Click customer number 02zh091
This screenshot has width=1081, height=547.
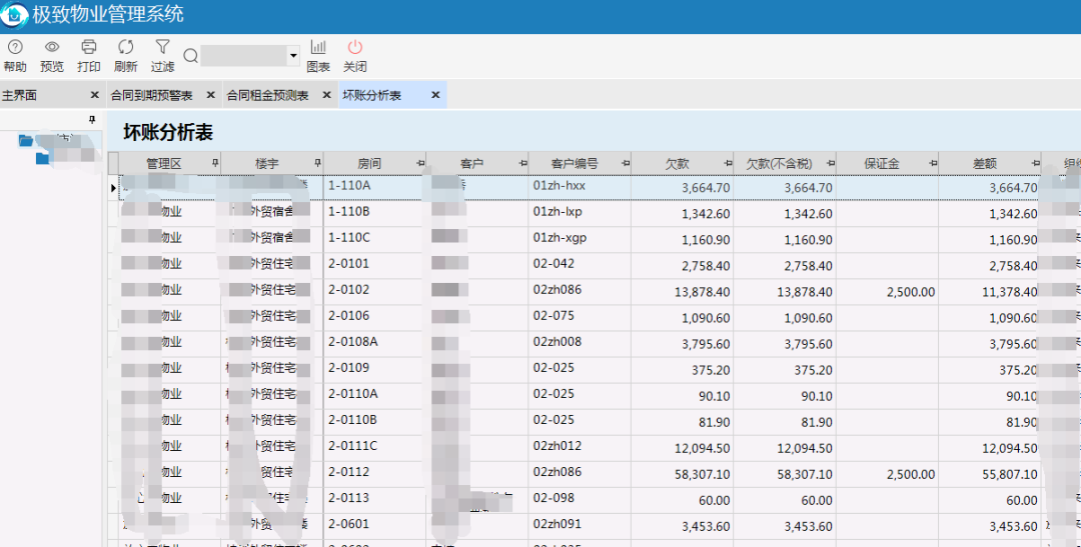(557, 524)
